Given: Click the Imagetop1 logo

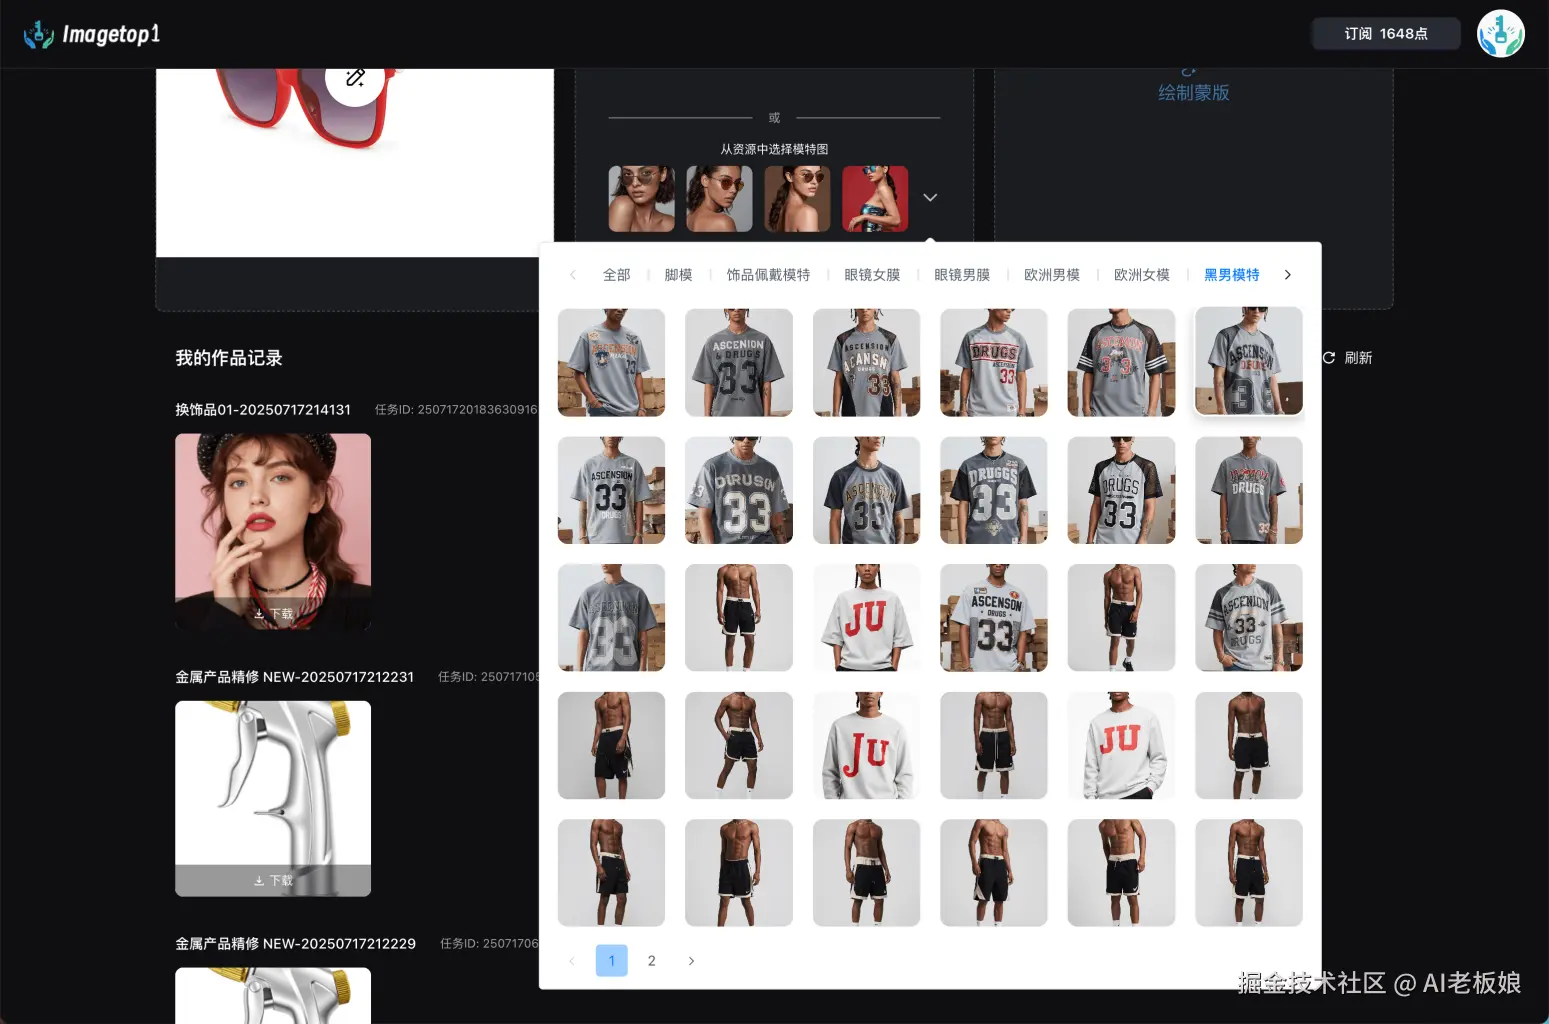Looking at the screenshot, I should (x=92, y=35).
